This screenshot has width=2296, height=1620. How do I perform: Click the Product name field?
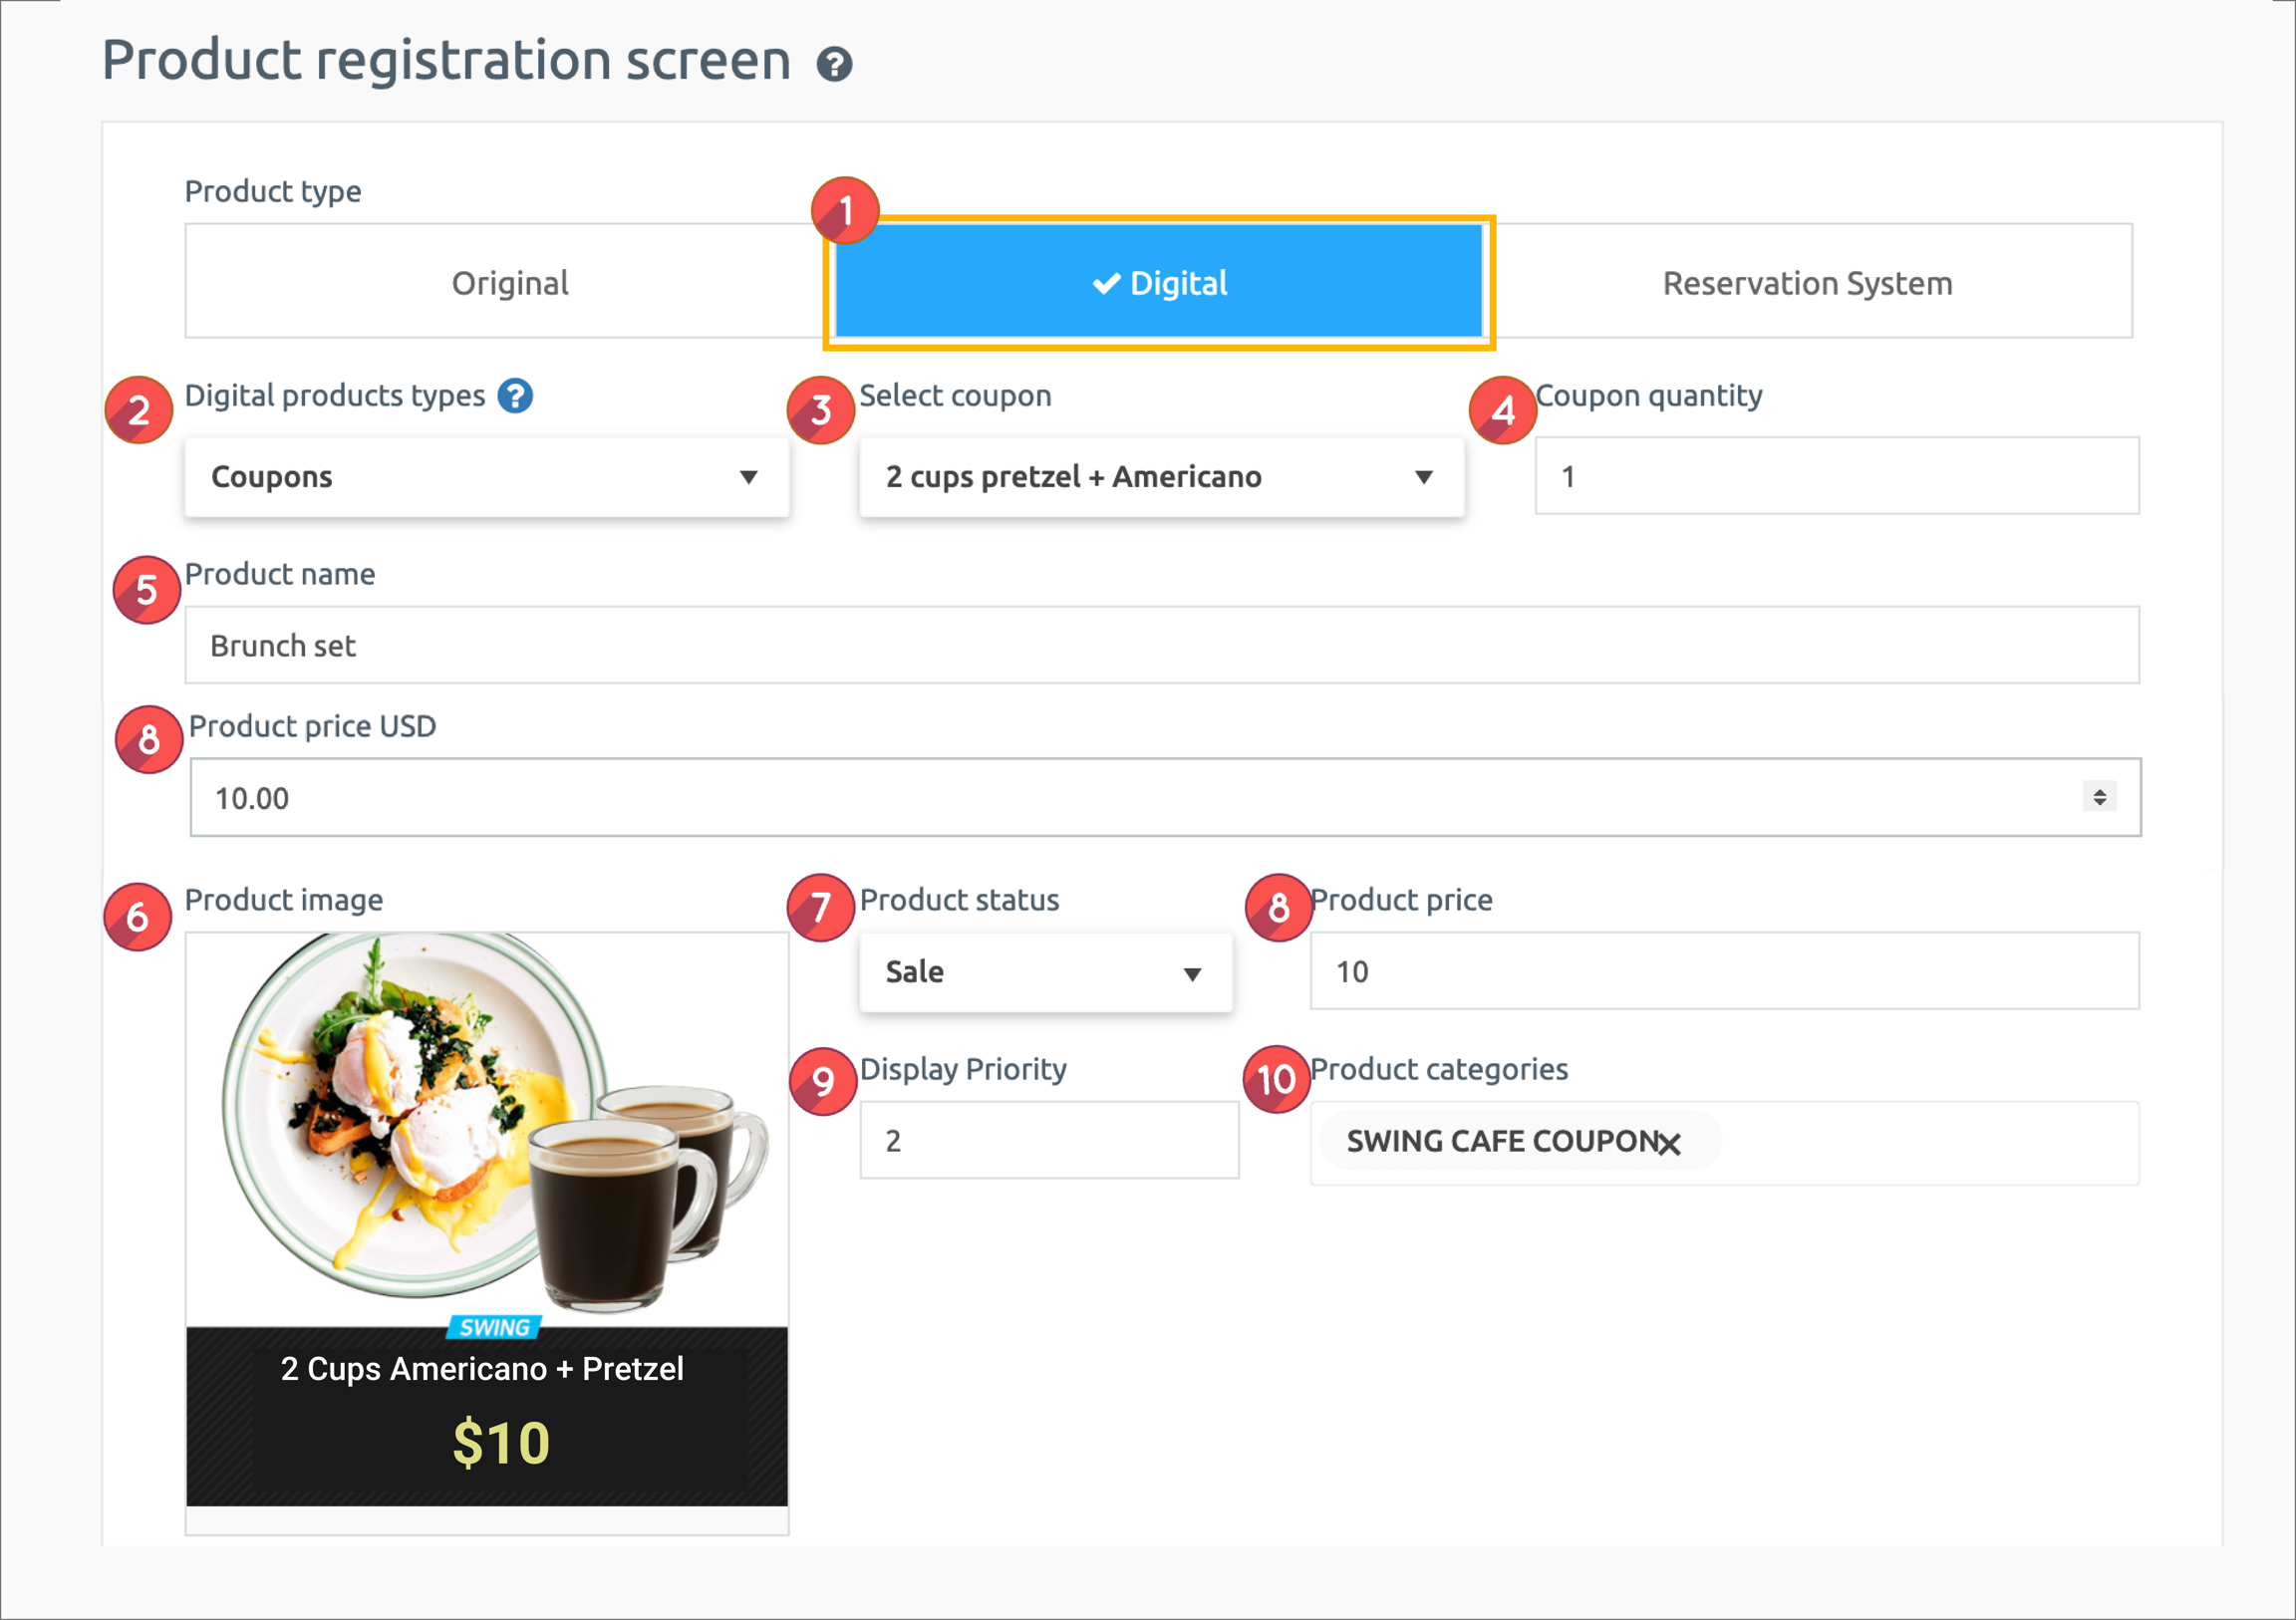coord(1160,645)
